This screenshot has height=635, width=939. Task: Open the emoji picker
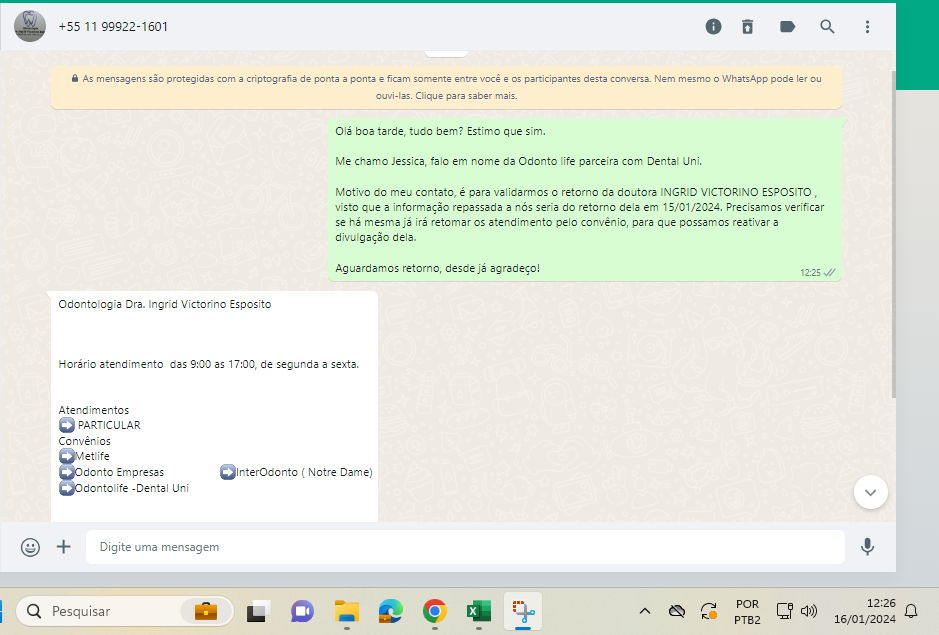31,547
